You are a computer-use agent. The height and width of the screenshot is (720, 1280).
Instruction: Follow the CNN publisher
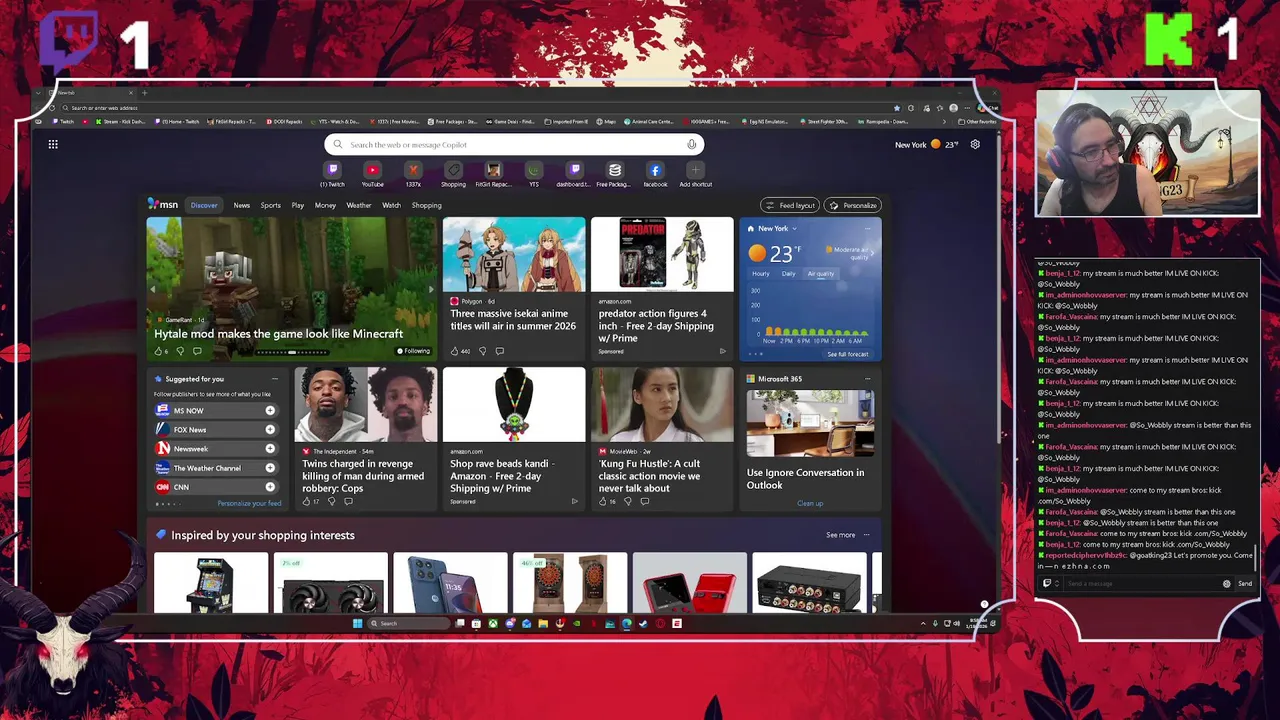[270, 487]
